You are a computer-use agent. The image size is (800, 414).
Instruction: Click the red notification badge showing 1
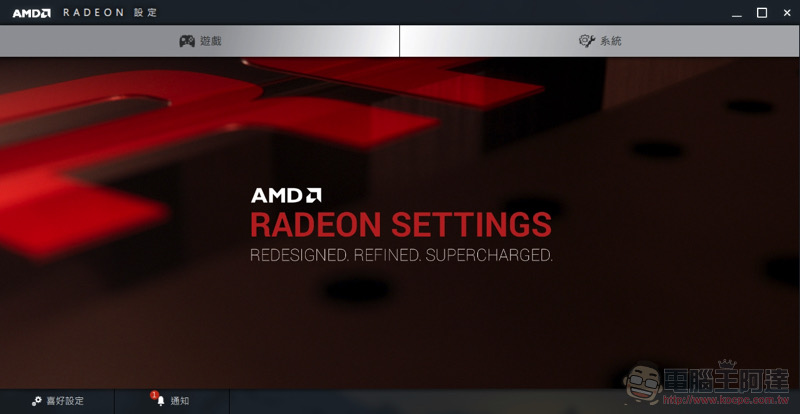[x=153, y=395]
